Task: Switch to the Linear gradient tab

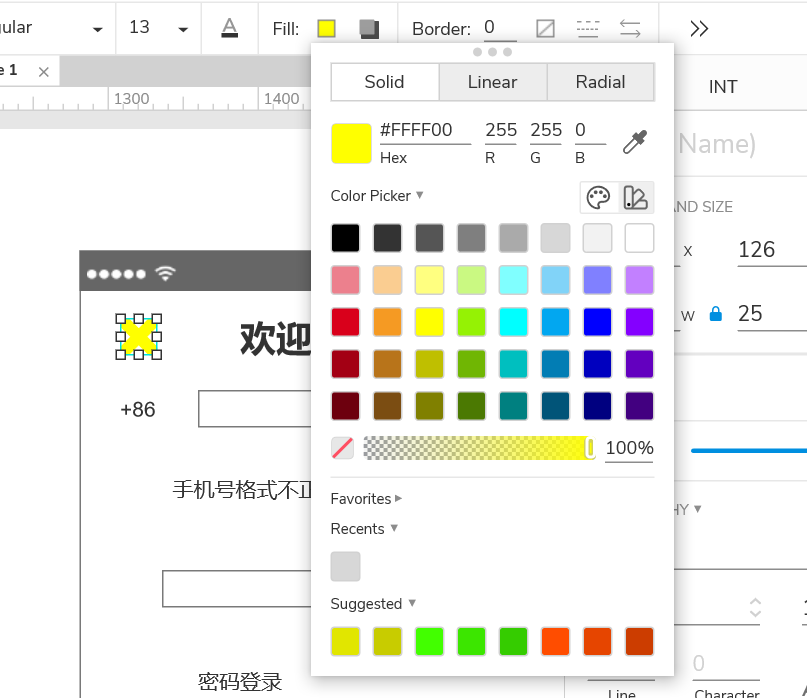Action: point(492,82)
